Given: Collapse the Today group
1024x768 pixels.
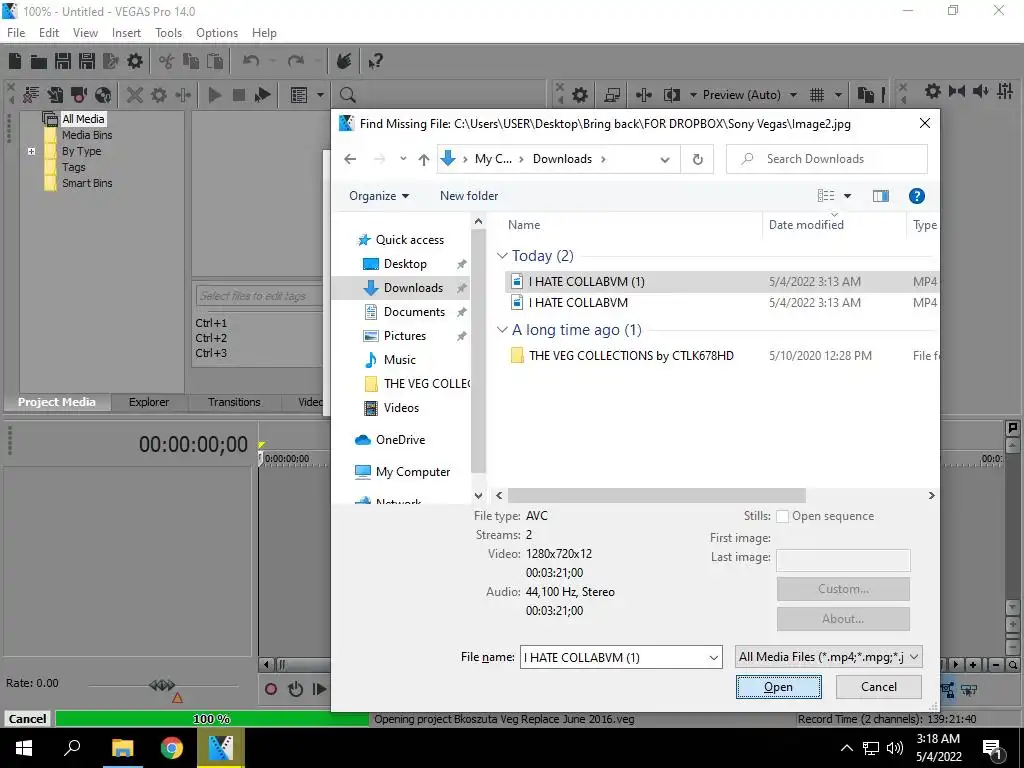Looking at the screenshot, I should pos(502,255).
